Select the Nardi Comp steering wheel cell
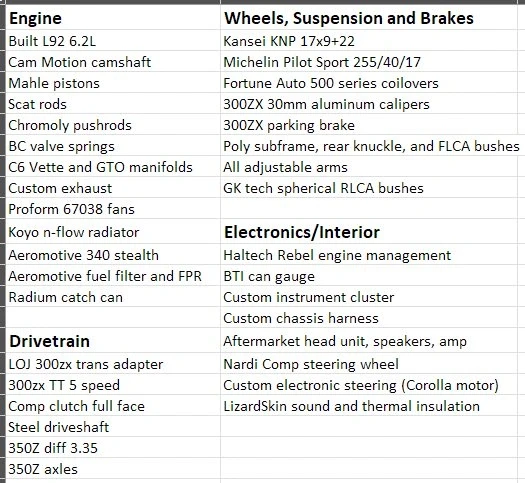525x483 pixels. click(x=369, y=364)
